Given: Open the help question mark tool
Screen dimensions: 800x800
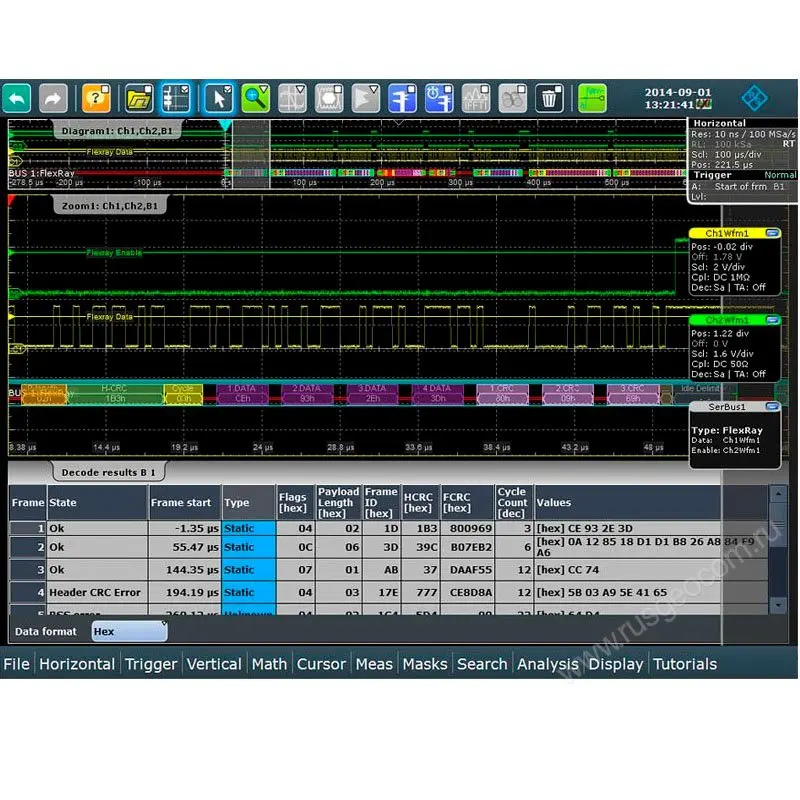Looking at the screenshot, I should [96, 98].
